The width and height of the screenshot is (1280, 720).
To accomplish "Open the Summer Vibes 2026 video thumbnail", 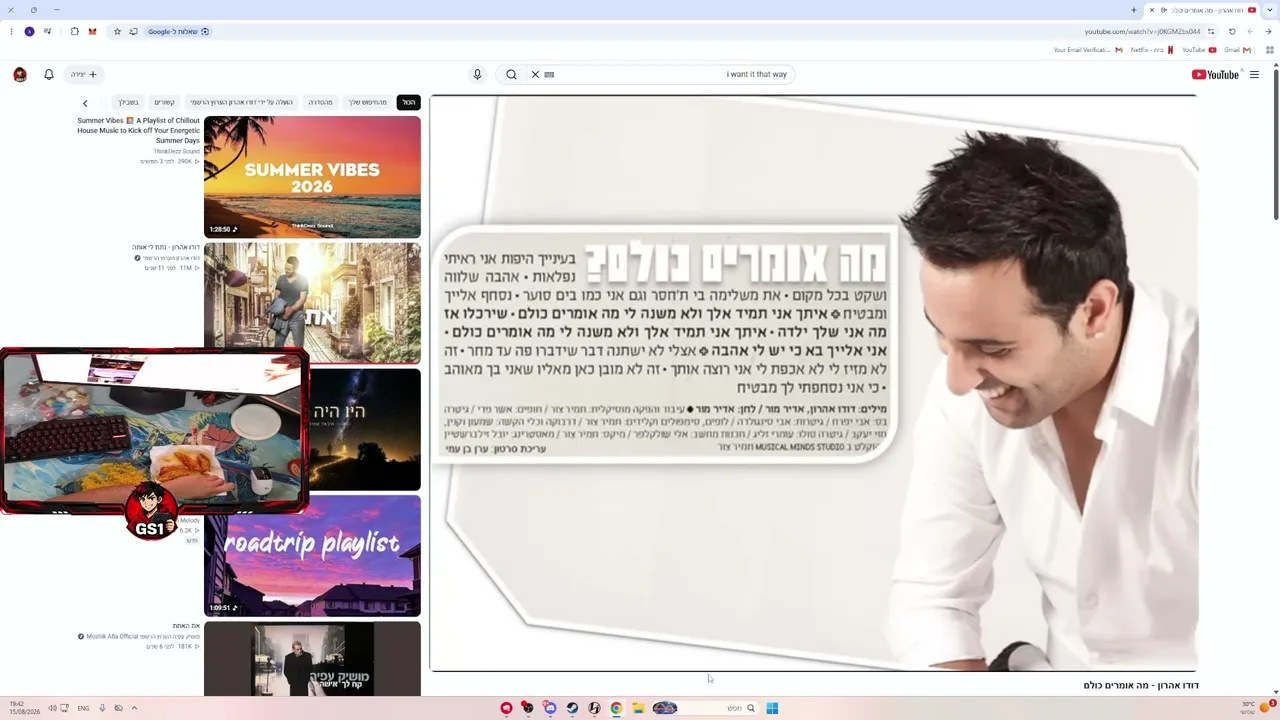I will tap(312, 177).
